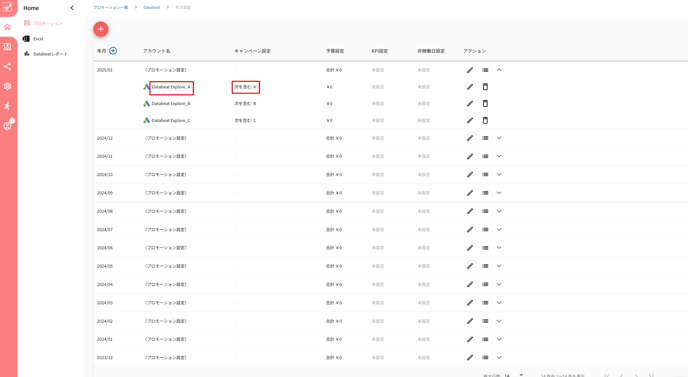Open the user account icon with notification badge

click(x=8, y=125)
